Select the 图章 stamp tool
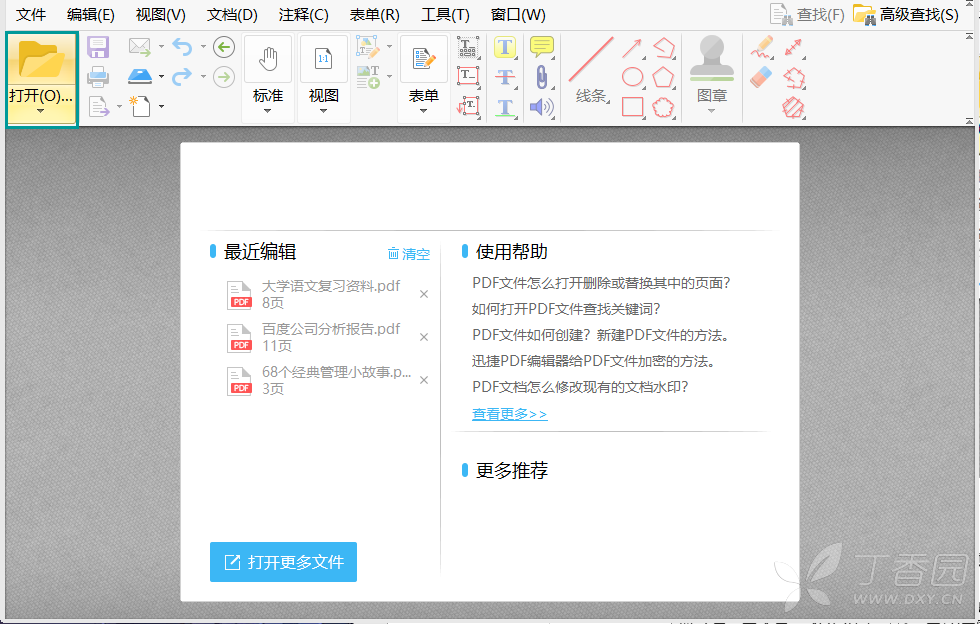This screenshot has height=624, width=980. pyautogui.click(x=711, y=58)
